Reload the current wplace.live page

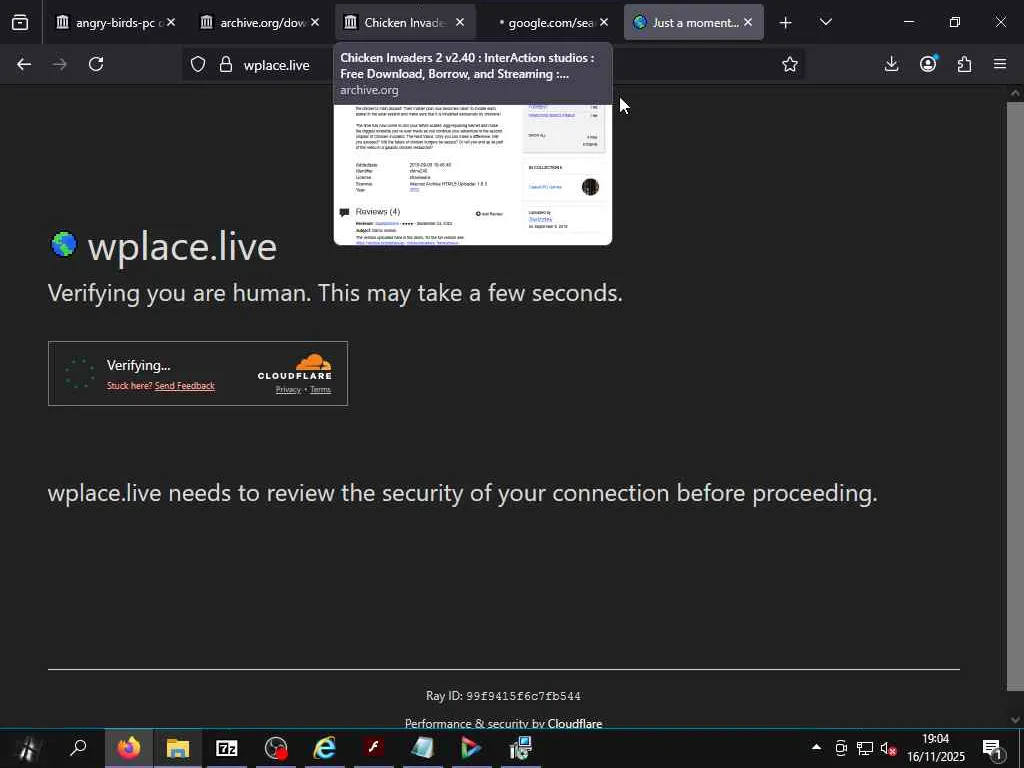[x=96, y=64]
